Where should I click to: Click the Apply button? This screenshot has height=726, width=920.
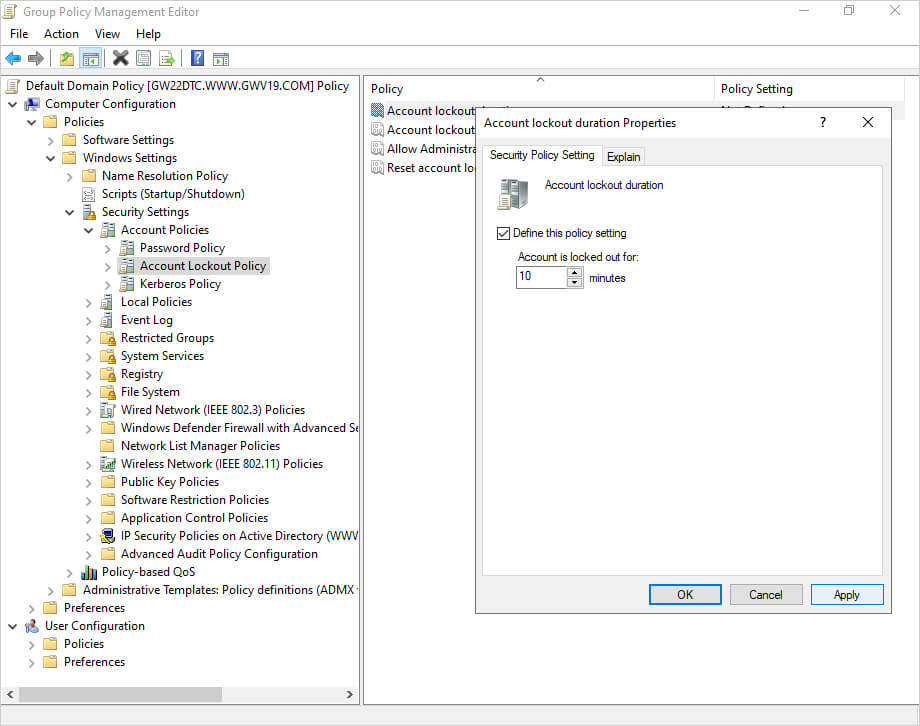click(846, 595)
